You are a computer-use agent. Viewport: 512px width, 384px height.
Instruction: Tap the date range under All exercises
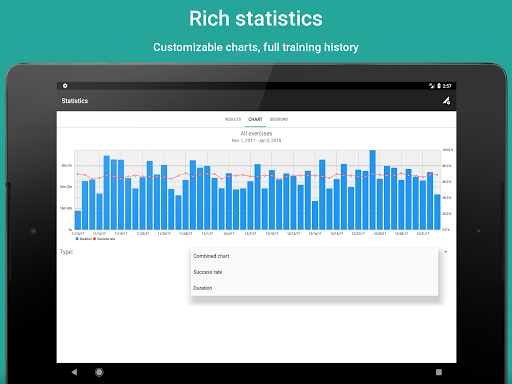pyautogui.click(x=256, y=141)
